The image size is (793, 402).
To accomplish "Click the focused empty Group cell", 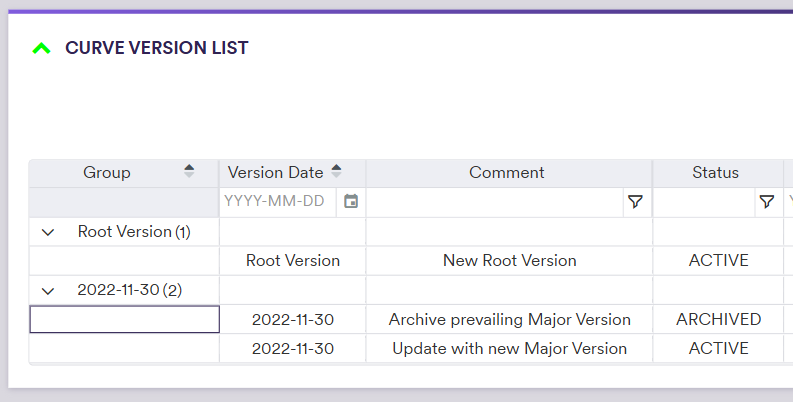I will pyautogui.click(x=124, y=320).
